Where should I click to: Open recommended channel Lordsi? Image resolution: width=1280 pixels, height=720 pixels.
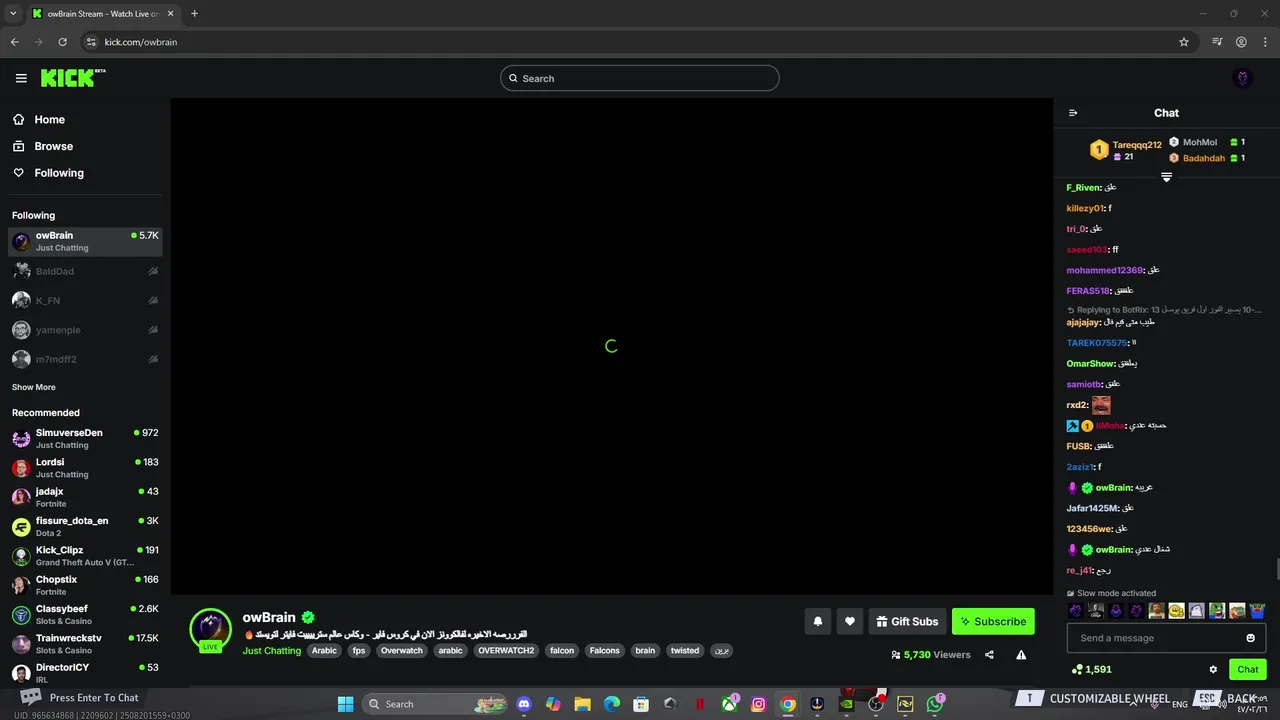point(85,467)
